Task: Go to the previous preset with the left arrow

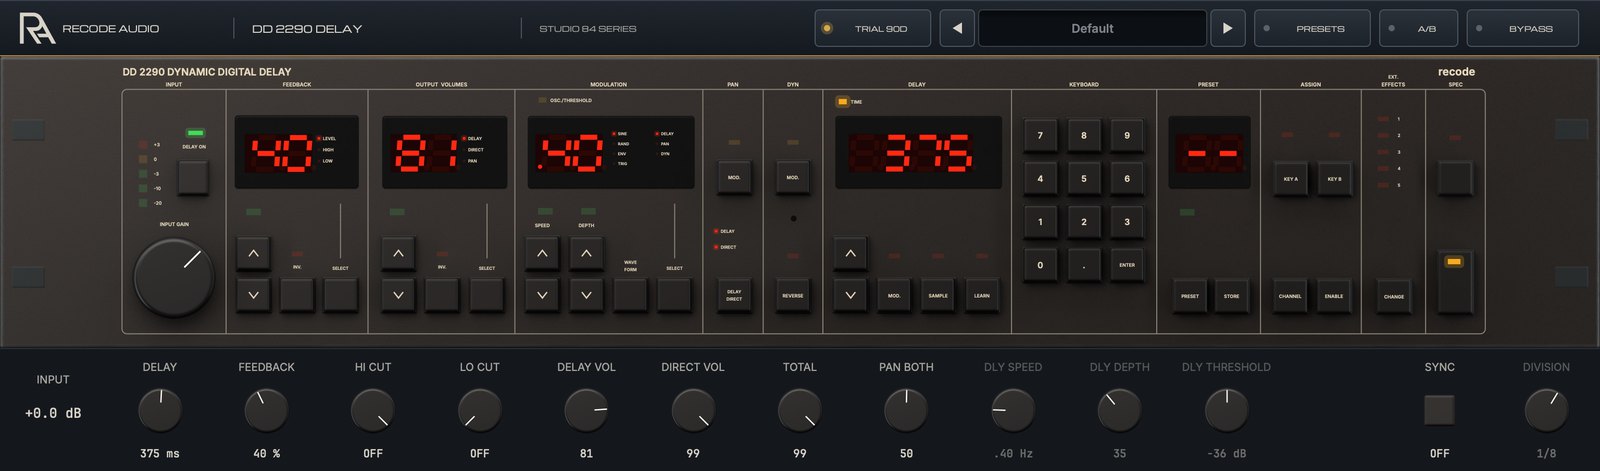Action: pyautogui.click(x=957, y=28)
